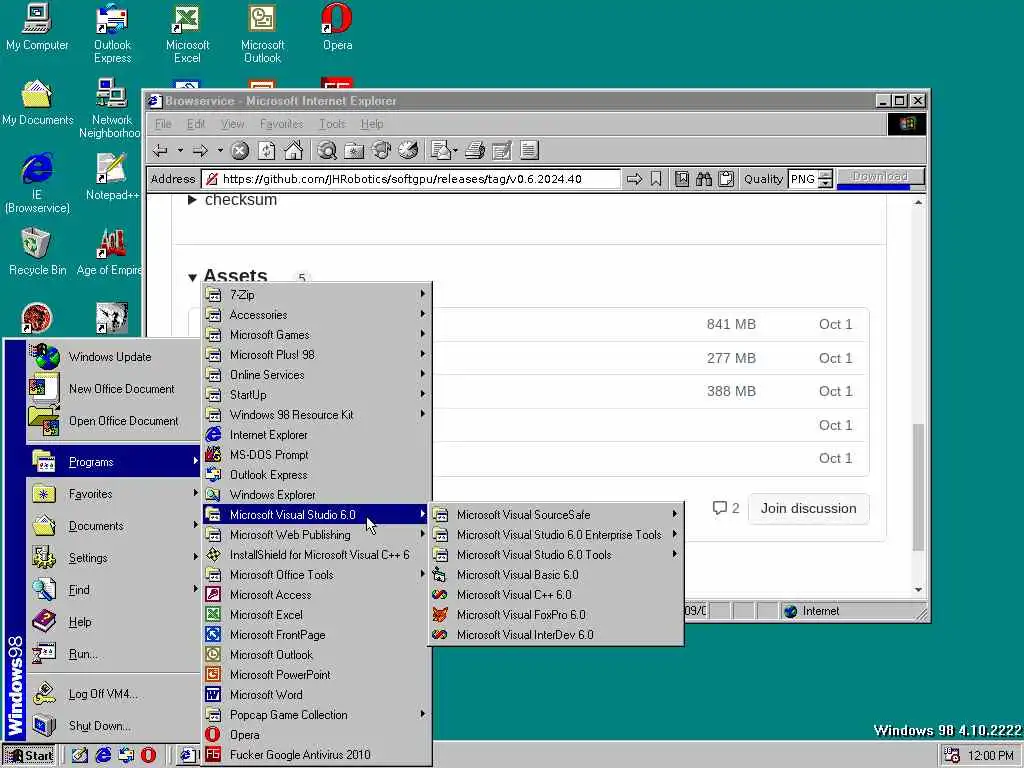Select the Notepad++ desktop icon

pyautogui.click(x=112, y=176)
